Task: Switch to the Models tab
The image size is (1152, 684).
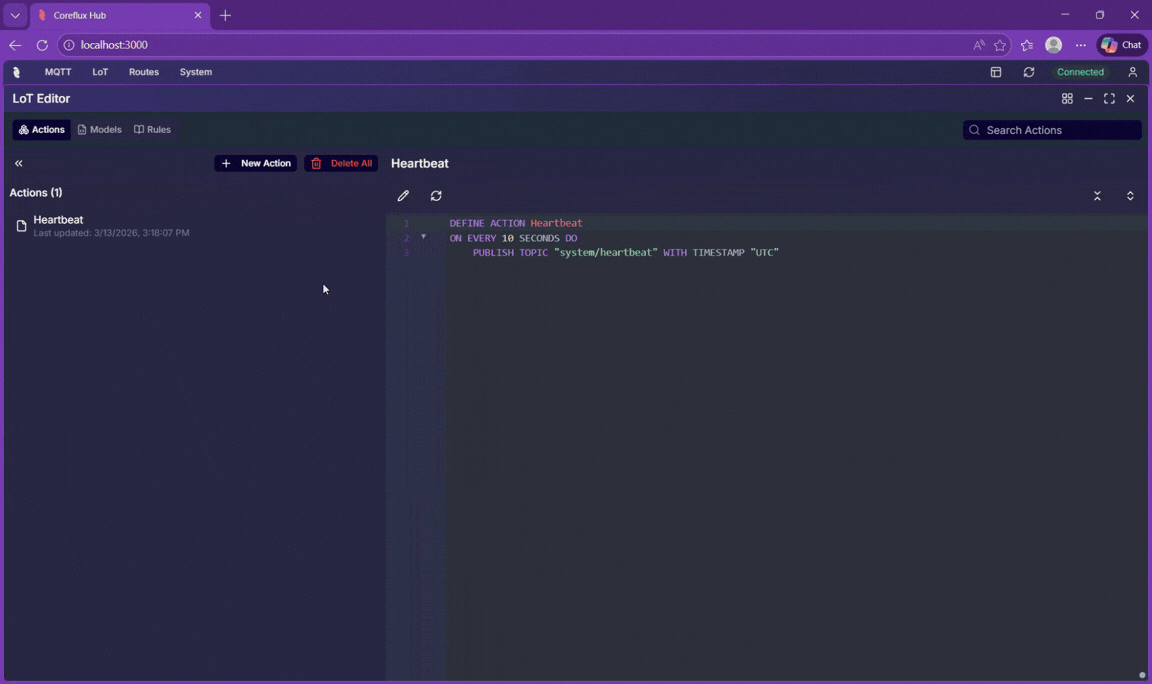Action: [x=99, y=129]
